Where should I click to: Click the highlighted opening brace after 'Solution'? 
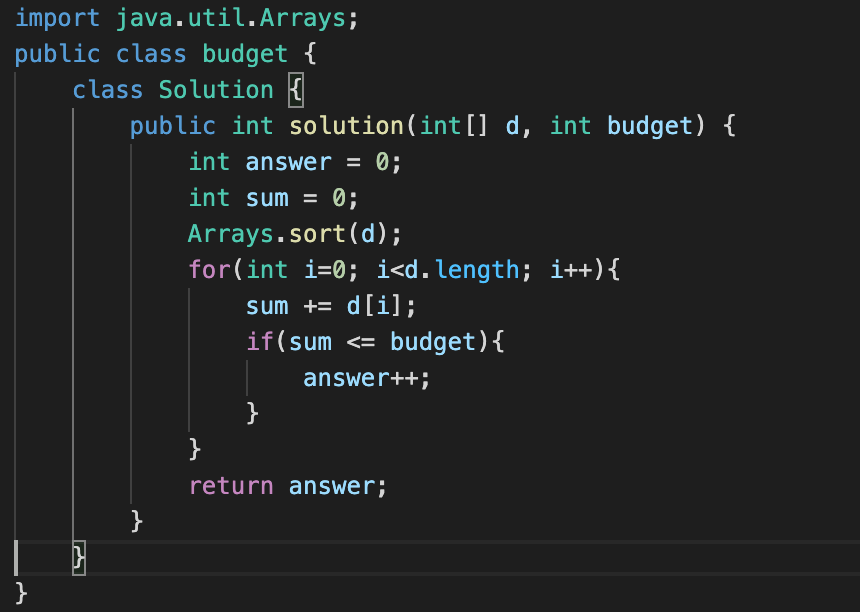click(296, 90)
